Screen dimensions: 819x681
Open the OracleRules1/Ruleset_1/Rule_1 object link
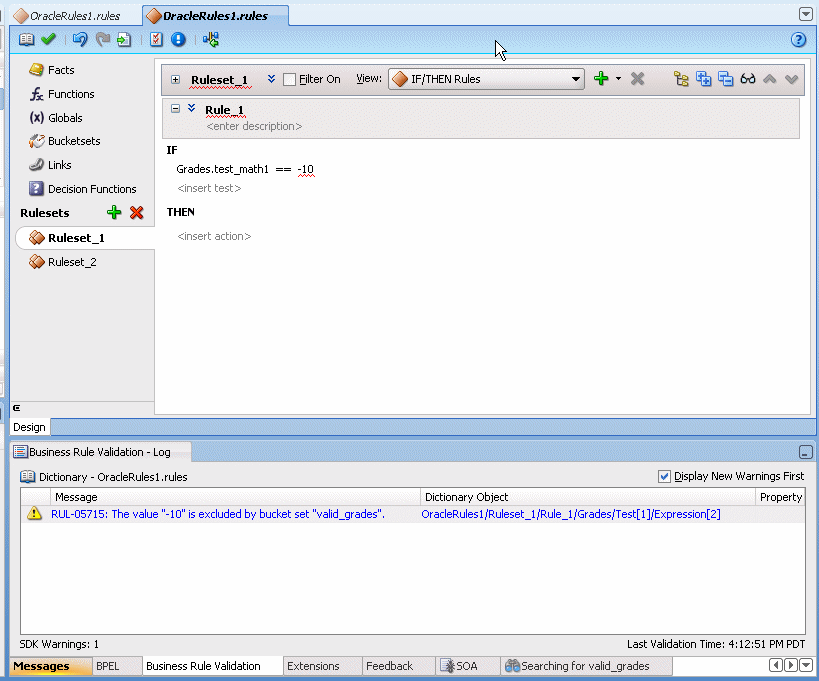click(571, 514)
